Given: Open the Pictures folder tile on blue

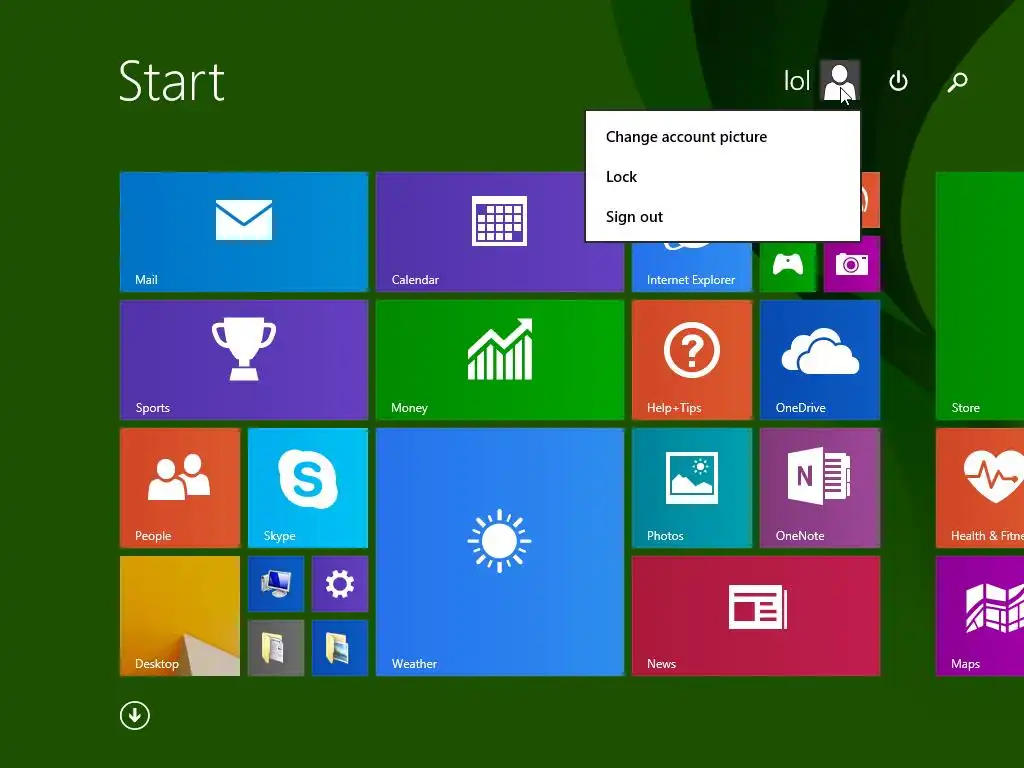Looking at the screenshot, I should (340, 648).
